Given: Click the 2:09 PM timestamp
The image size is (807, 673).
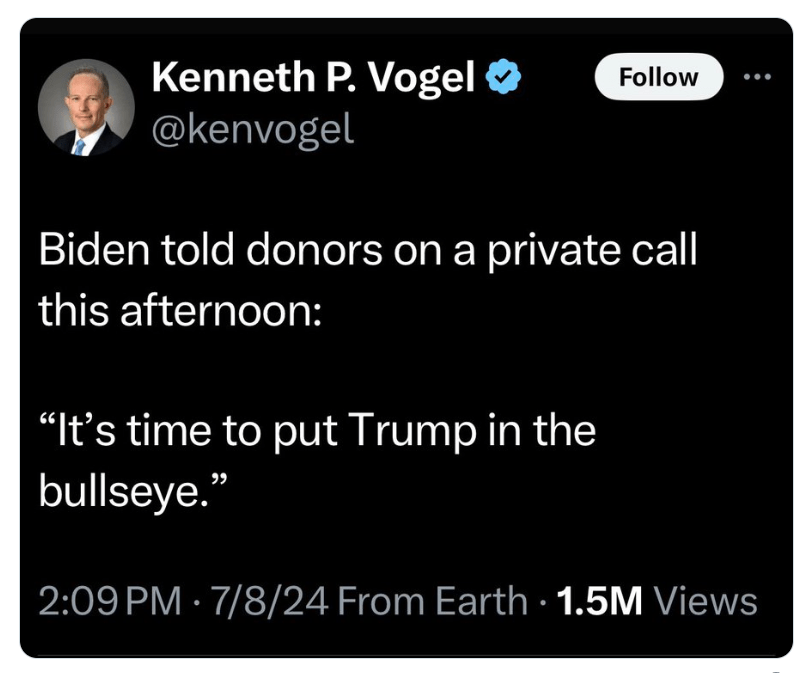Looking at the screenshot, I should tap(110, 601).
